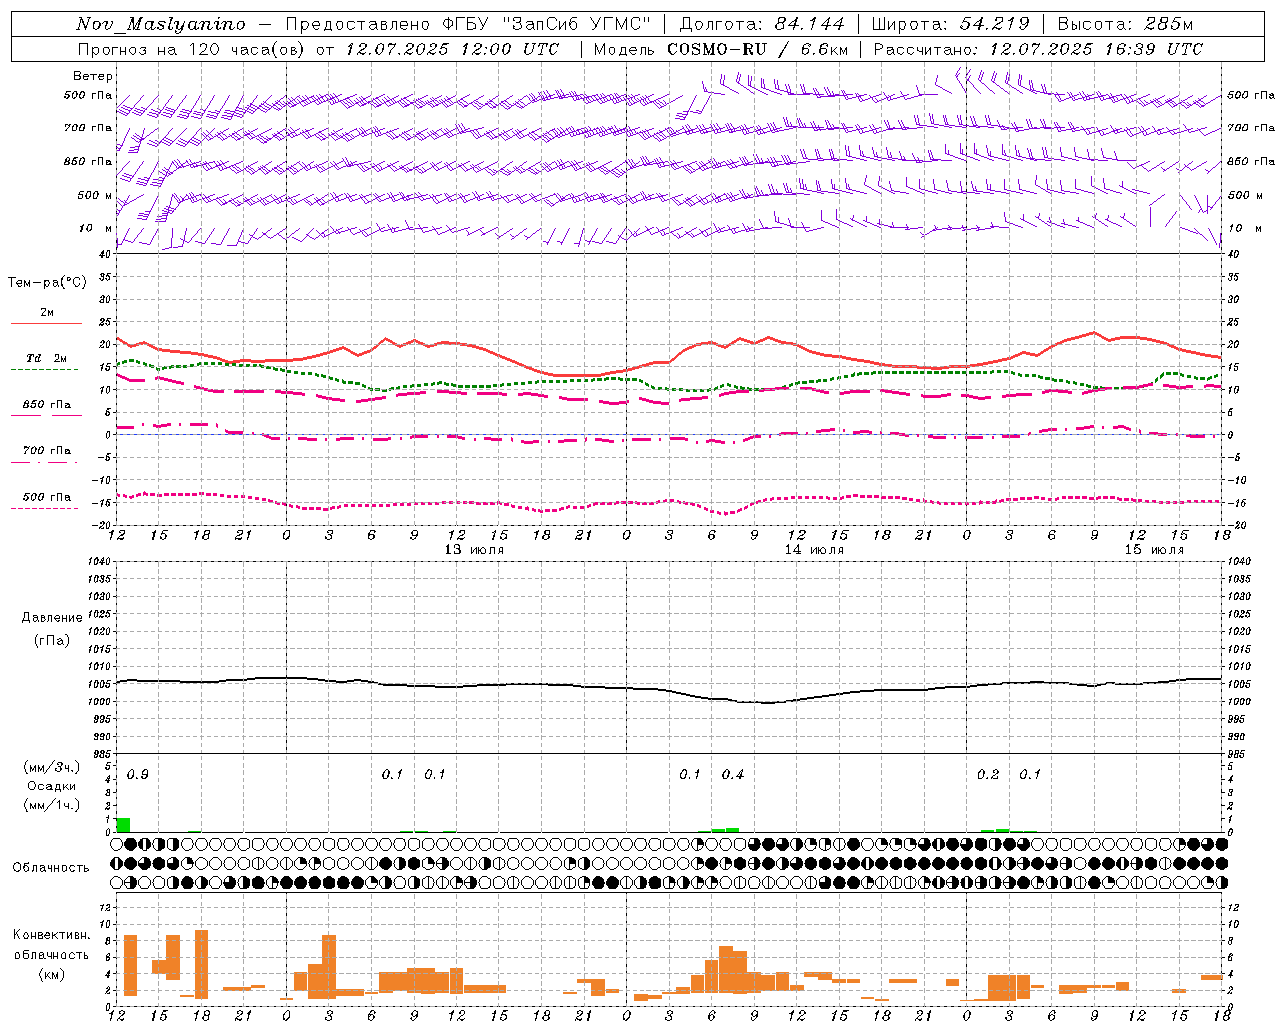Click the (мм/1ч.) precipitation unit label
1280x1024 pixels.
coord(52,805)
